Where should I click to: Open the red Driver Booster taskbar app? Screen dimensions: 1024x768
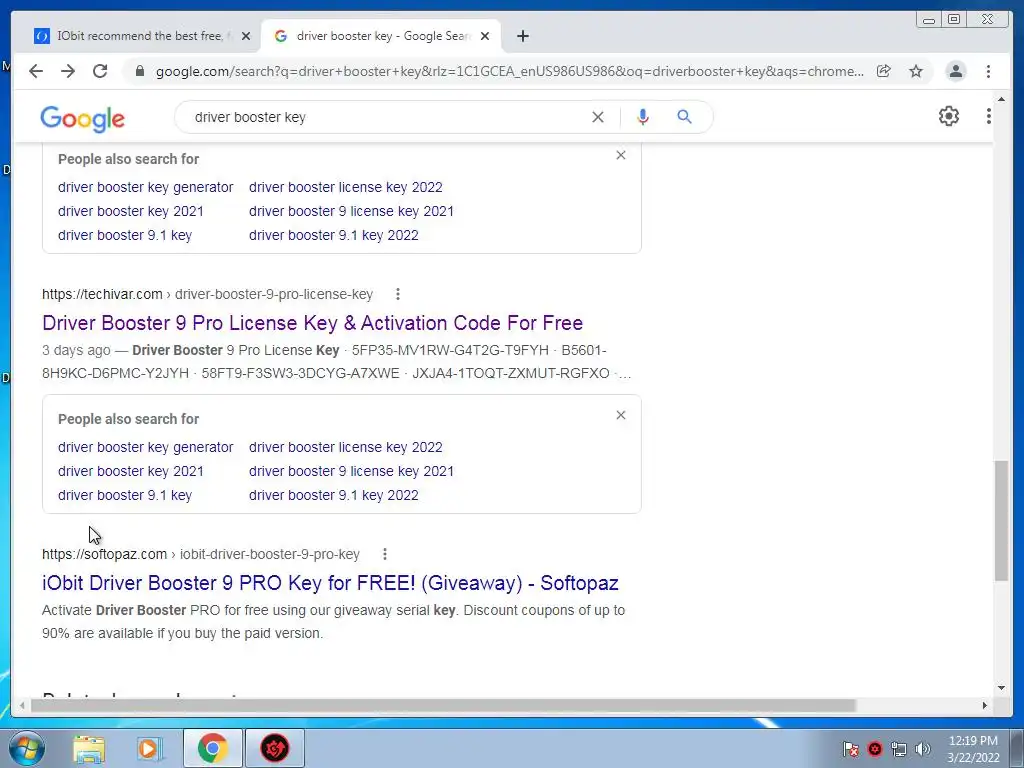tap(275, 748)
